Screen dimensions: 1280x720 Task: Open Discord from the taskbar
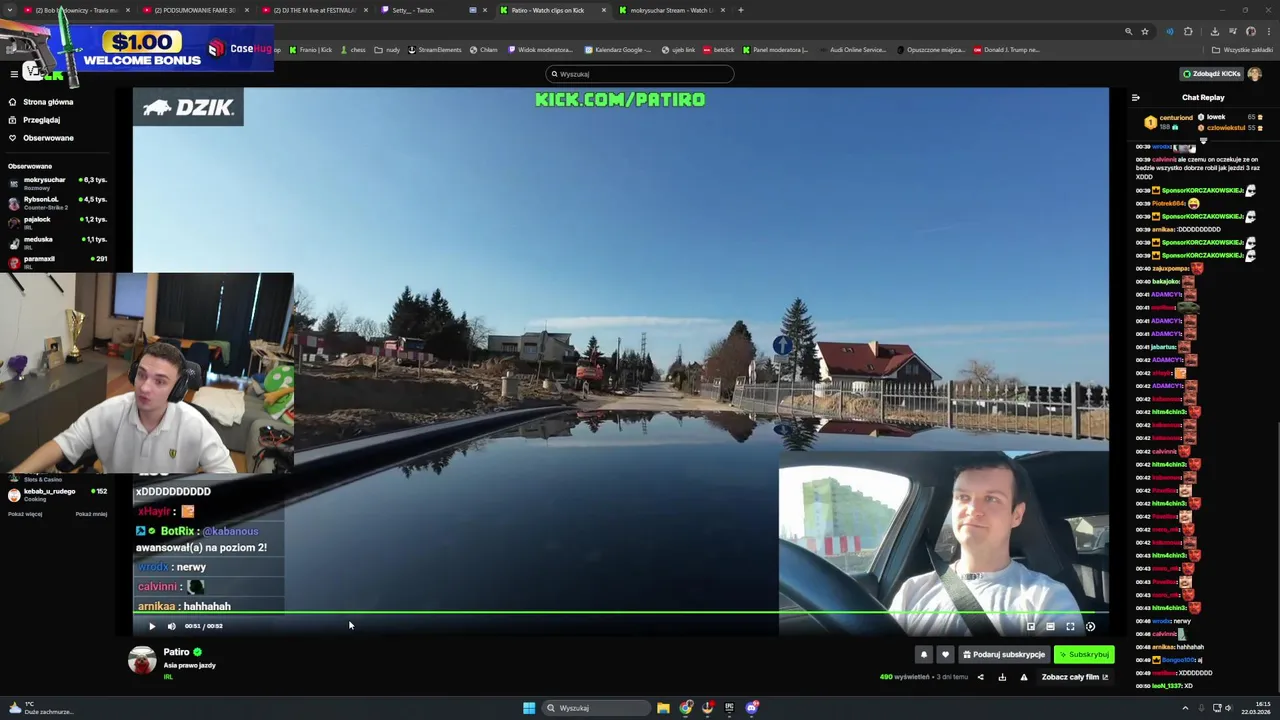pos(752,708)
